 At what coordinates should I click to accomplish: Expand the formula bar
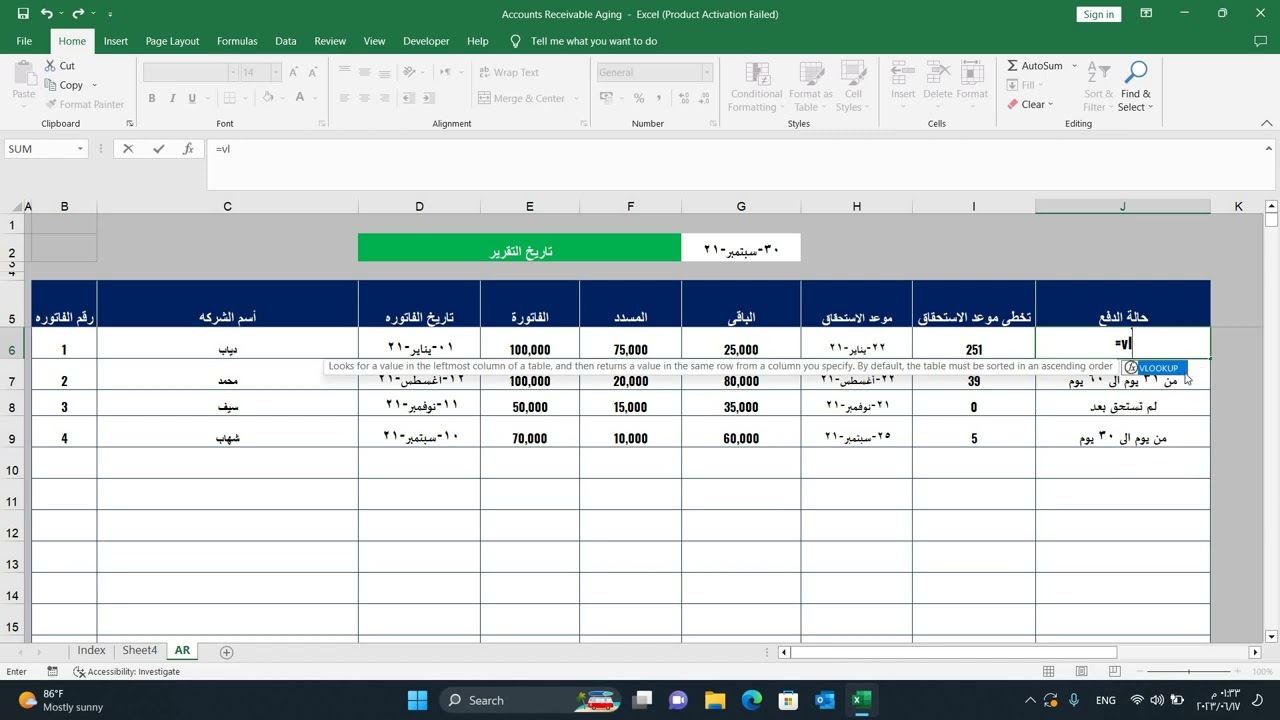tap(1269, 148)
